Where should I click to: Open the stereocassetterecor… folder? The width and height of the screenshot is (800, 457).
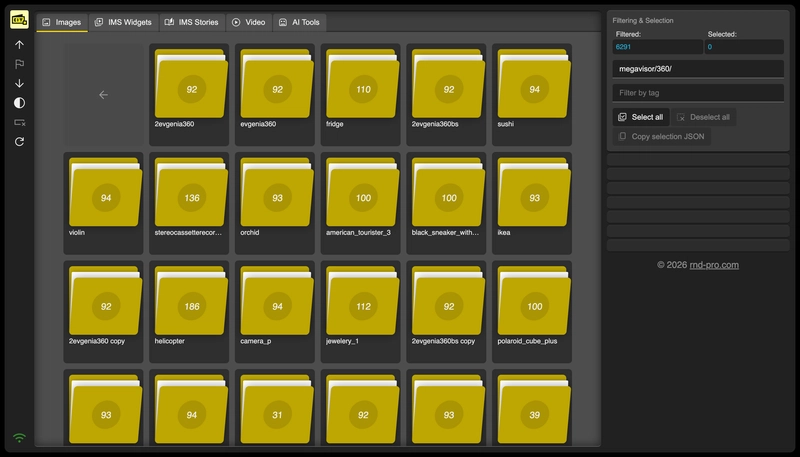pyautogui.click(x=189, y=204)
